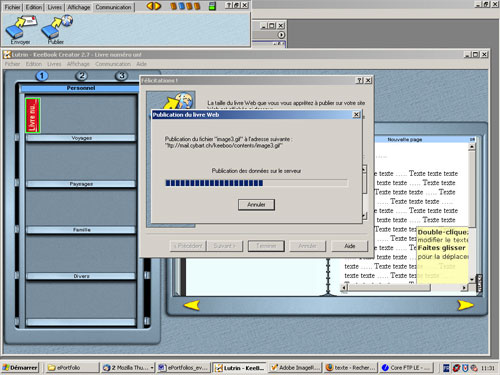The height and width of the screenshot is (375, 500).
Task: Select the red Livre nu book thumbnail
Action: pos(33,115)
